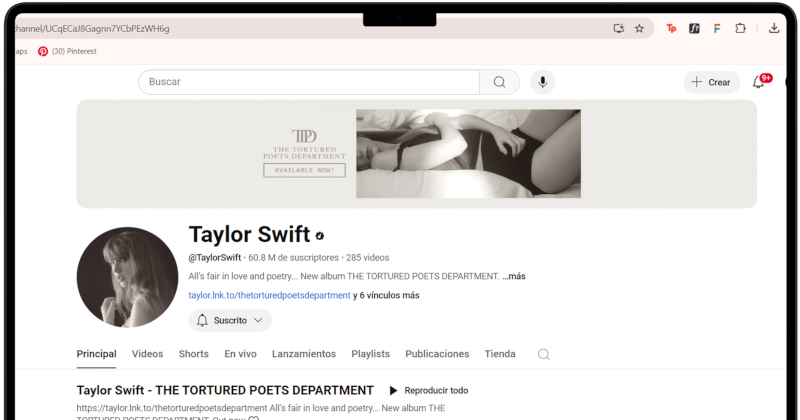
Task: Open the Lanzamientos tab
Action: [x=304, y=354]
